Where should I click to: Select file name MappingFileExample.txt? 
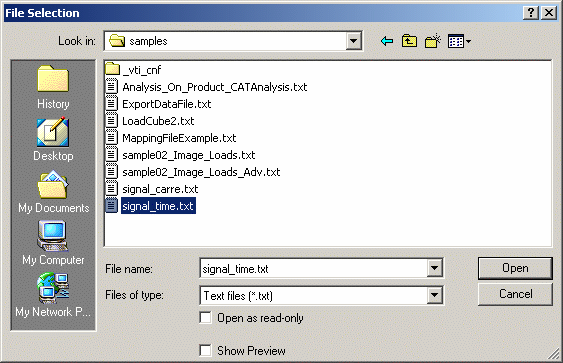pyautogui.click(x=179, y=138)
